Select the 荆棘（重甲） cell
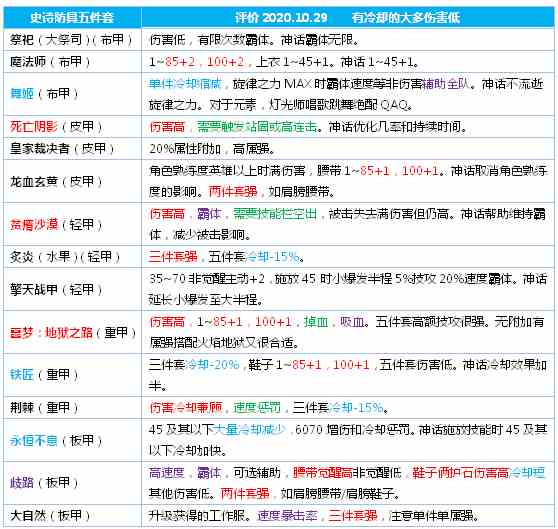 [x=72, y=407]
